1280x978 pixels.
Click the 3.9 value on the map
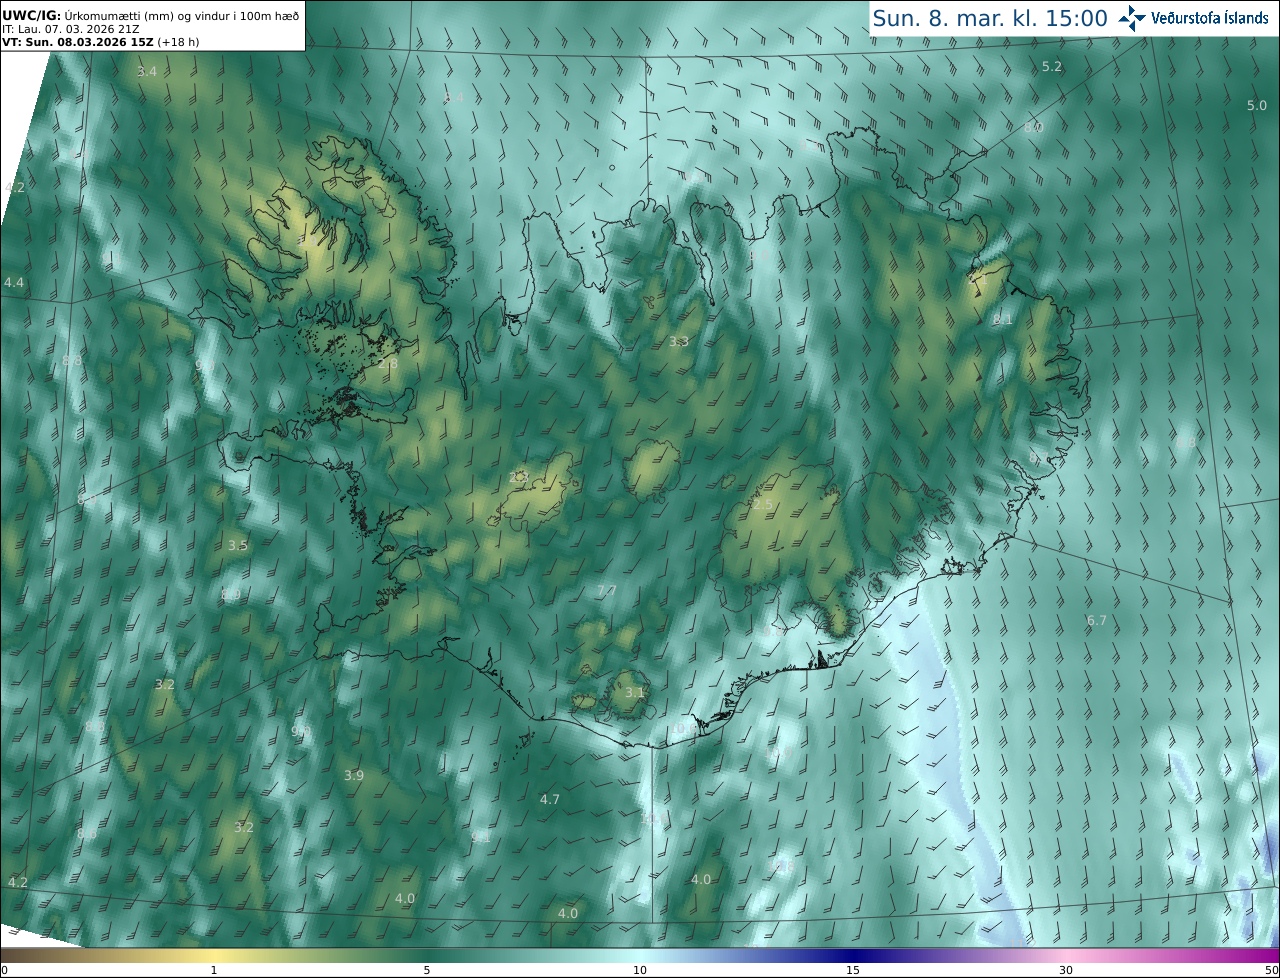(354, 776)
